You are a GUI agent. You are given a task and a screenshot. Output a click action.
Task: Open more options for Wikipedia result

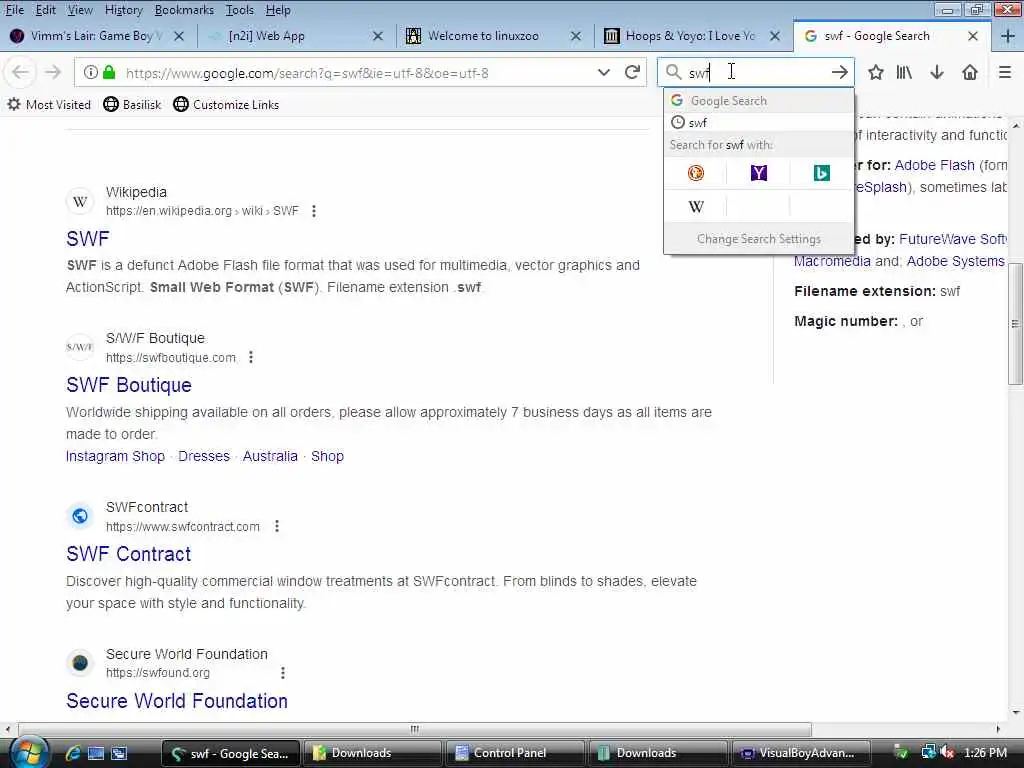[314, 211]
